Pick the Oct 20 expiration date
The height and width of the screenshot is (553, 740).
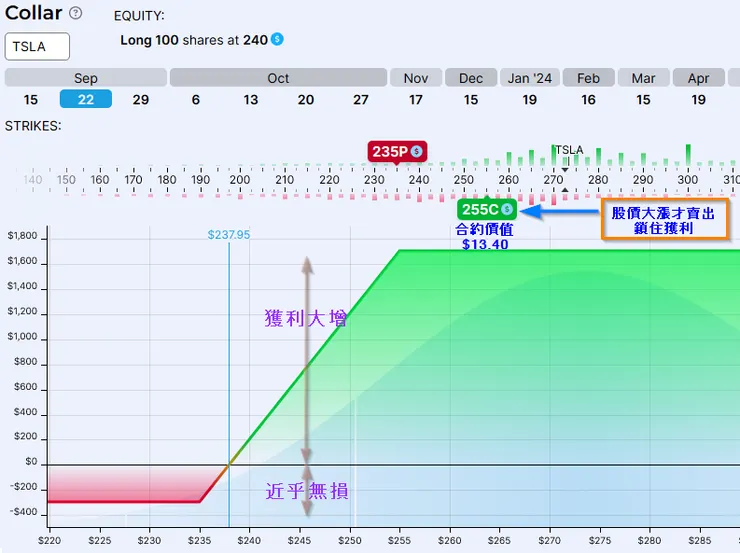(x=306, y=100)
